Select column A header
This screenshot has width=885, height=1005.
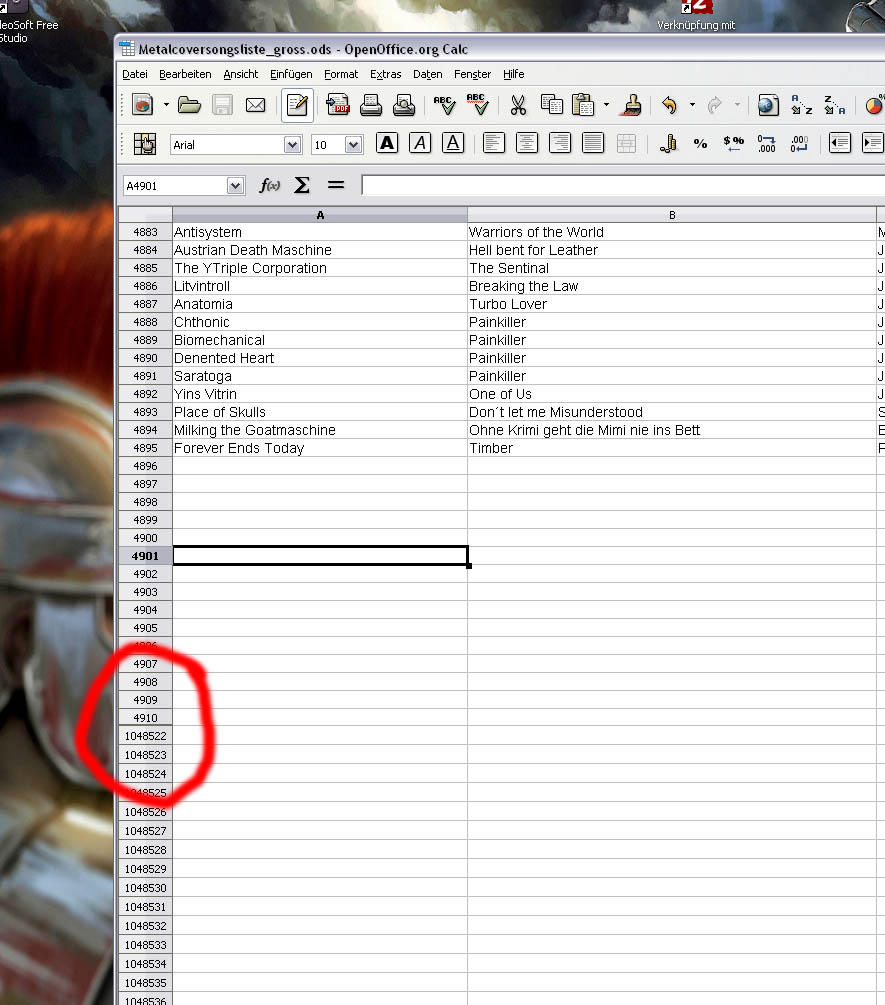coord(320,215)
